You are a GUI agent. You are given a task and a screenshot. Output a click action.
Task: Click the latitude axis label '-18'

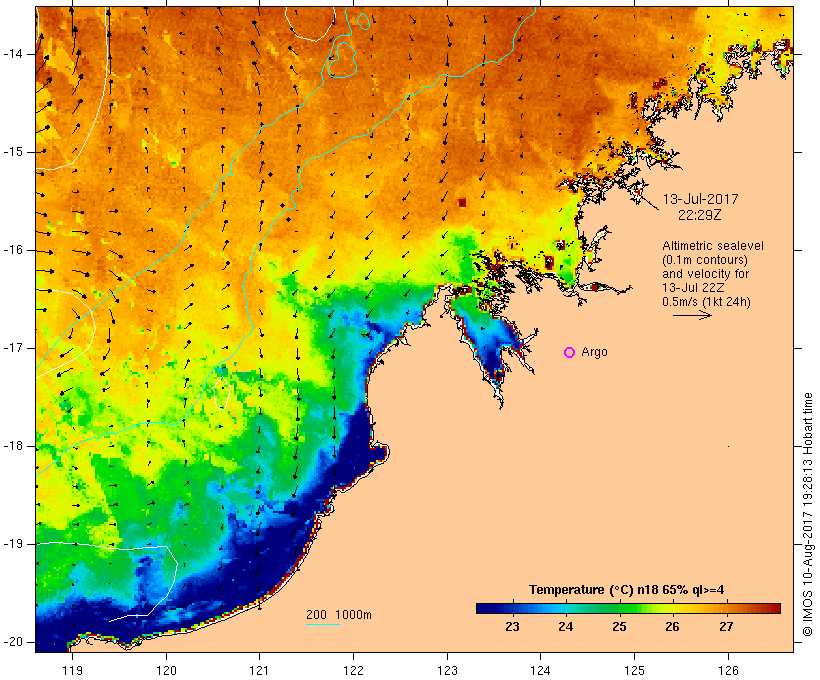click(13, 446)
